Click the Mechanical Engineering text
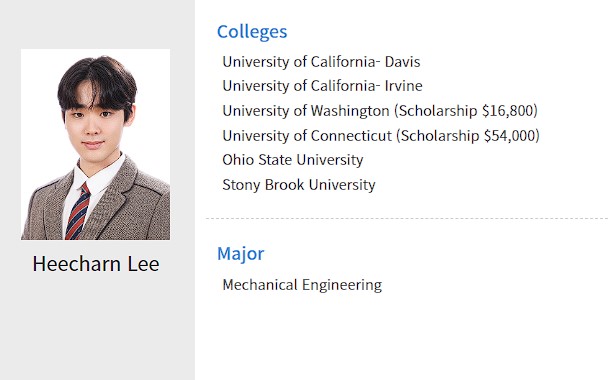This screenshot has height=380, width=610. coord(302,285)
